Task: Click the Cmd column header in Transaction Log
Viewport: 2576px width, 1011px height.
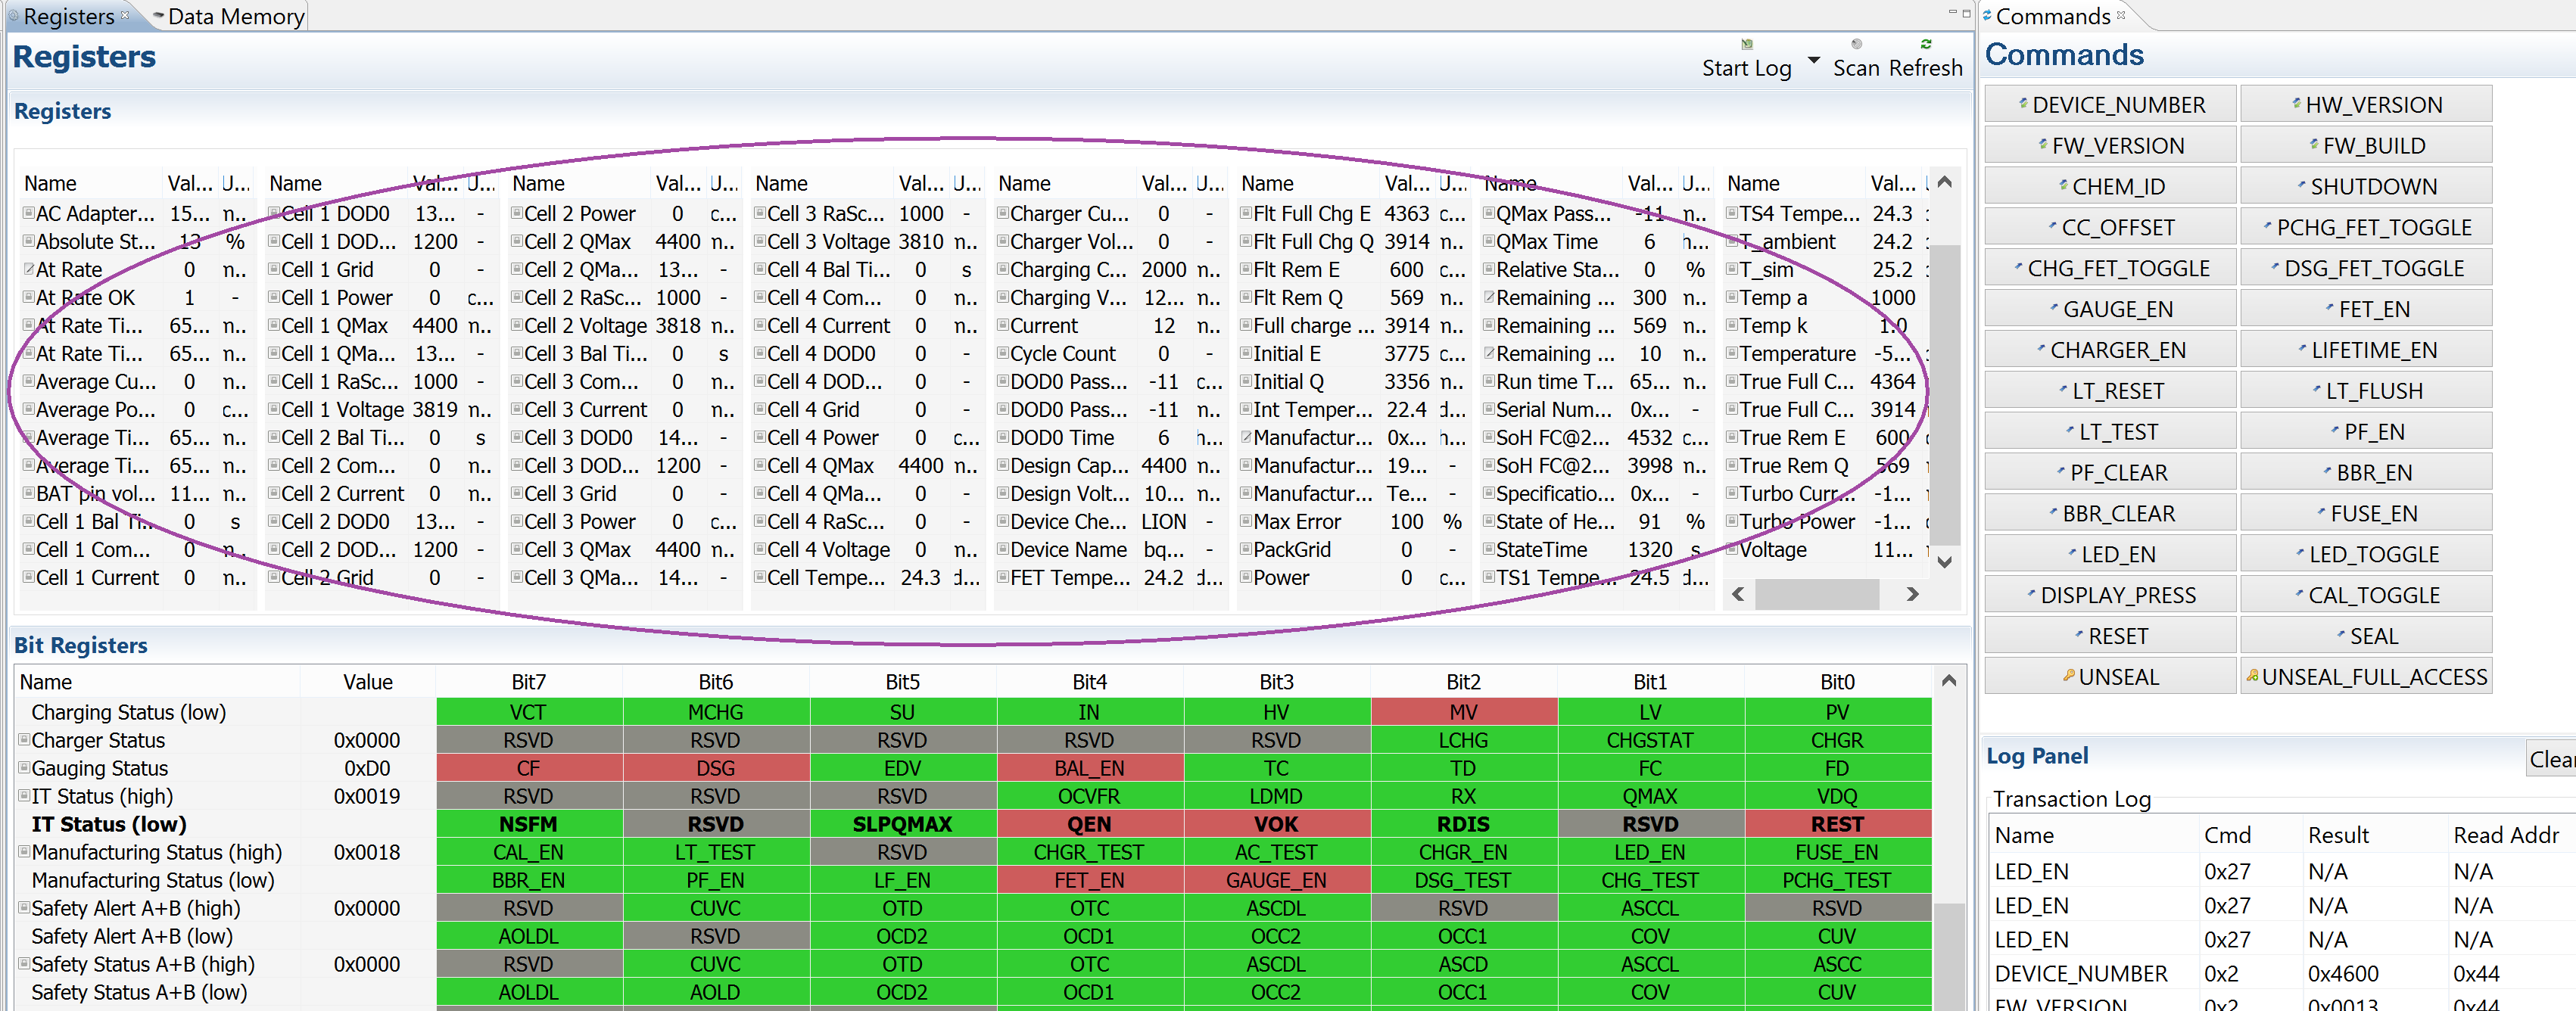Action: click(x=2228, y=835)
